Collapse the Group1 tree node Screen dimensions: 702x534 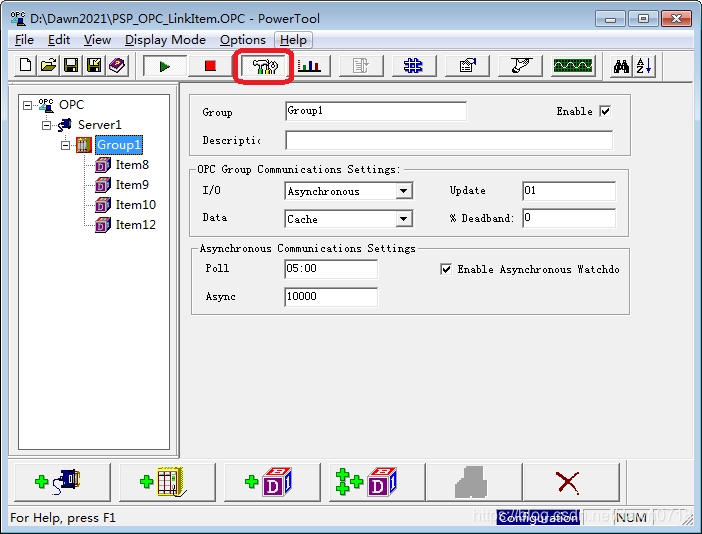pyautogui.click(x=65, y=145)
